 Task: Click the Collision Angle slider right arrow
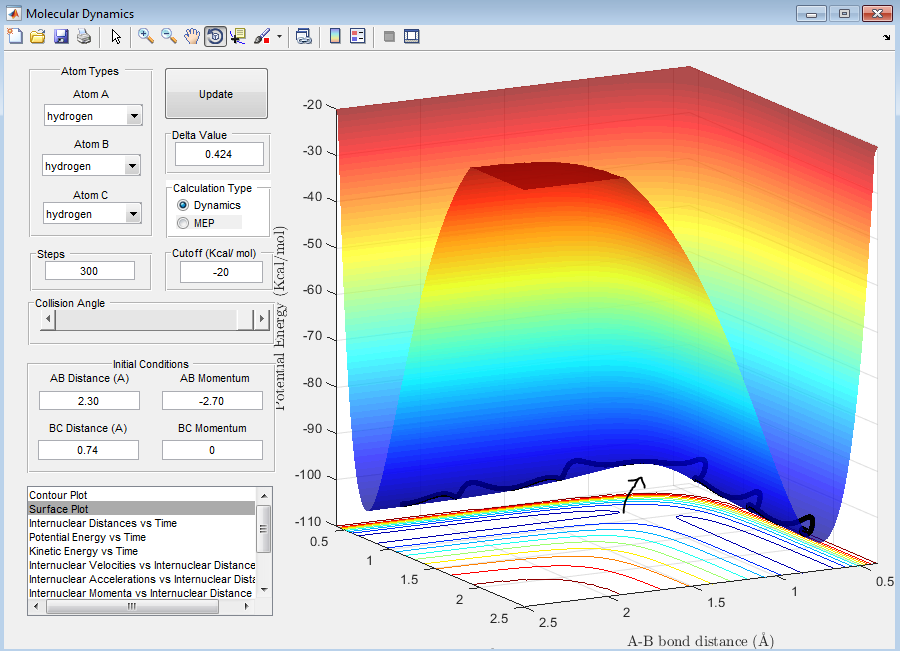(x=262, y=319)
